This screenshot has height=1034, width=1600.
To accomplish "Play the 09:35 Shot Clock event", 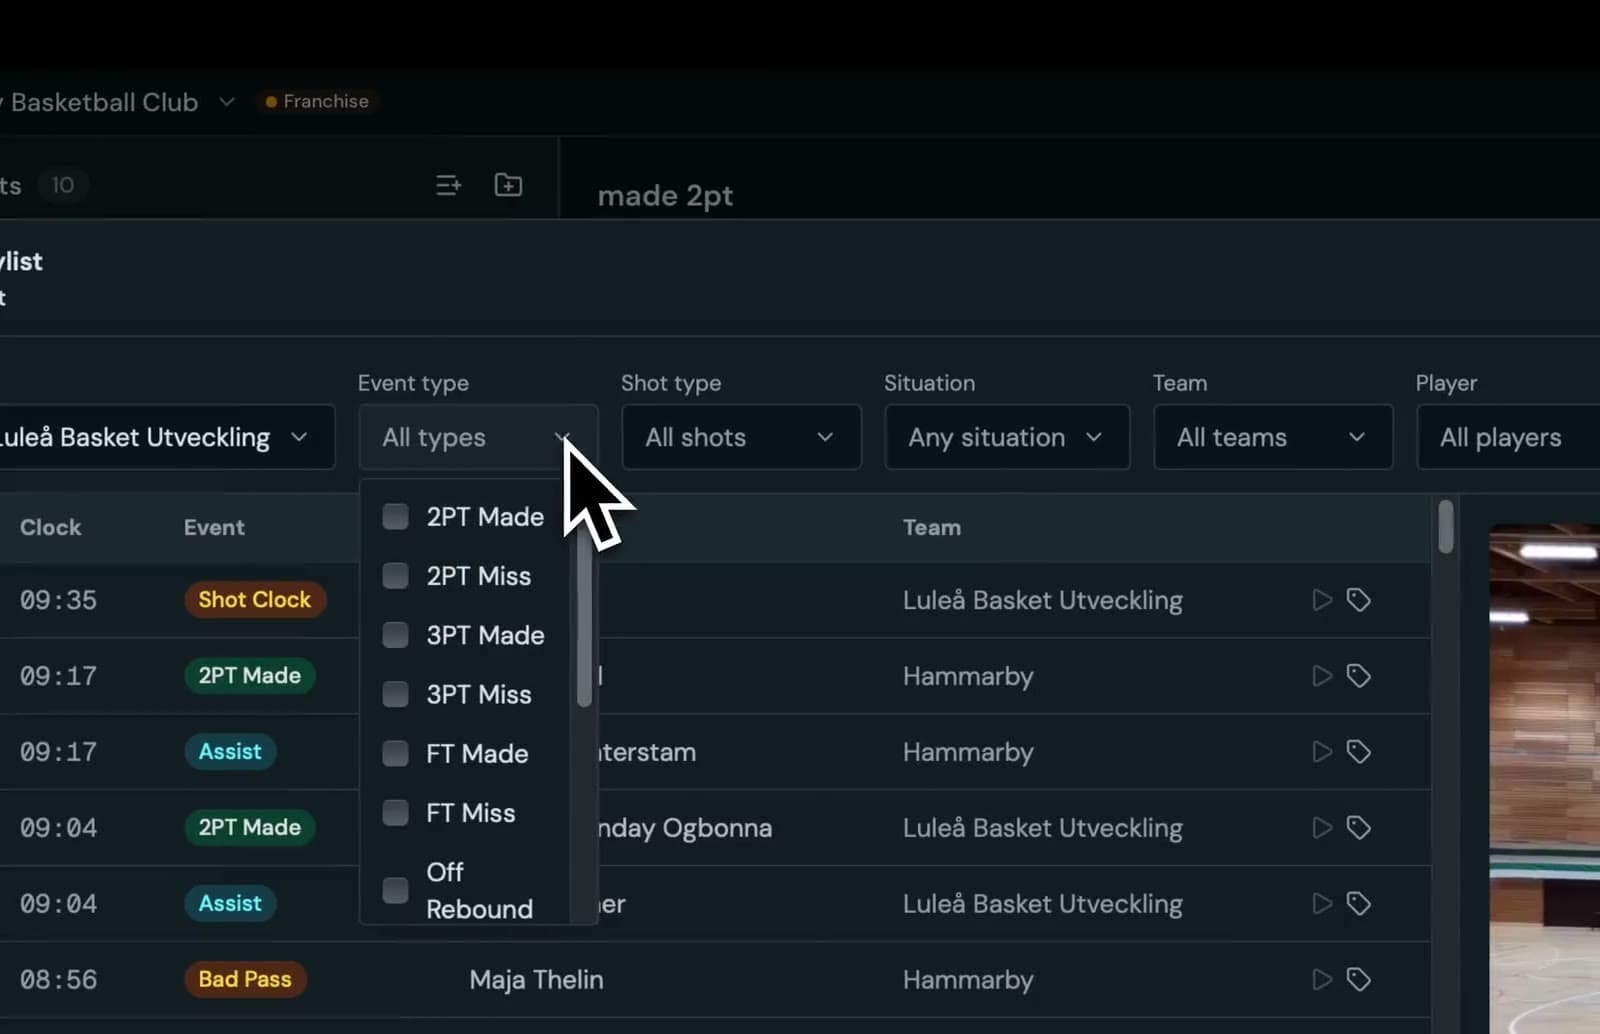I will [x=1322, y=600].
